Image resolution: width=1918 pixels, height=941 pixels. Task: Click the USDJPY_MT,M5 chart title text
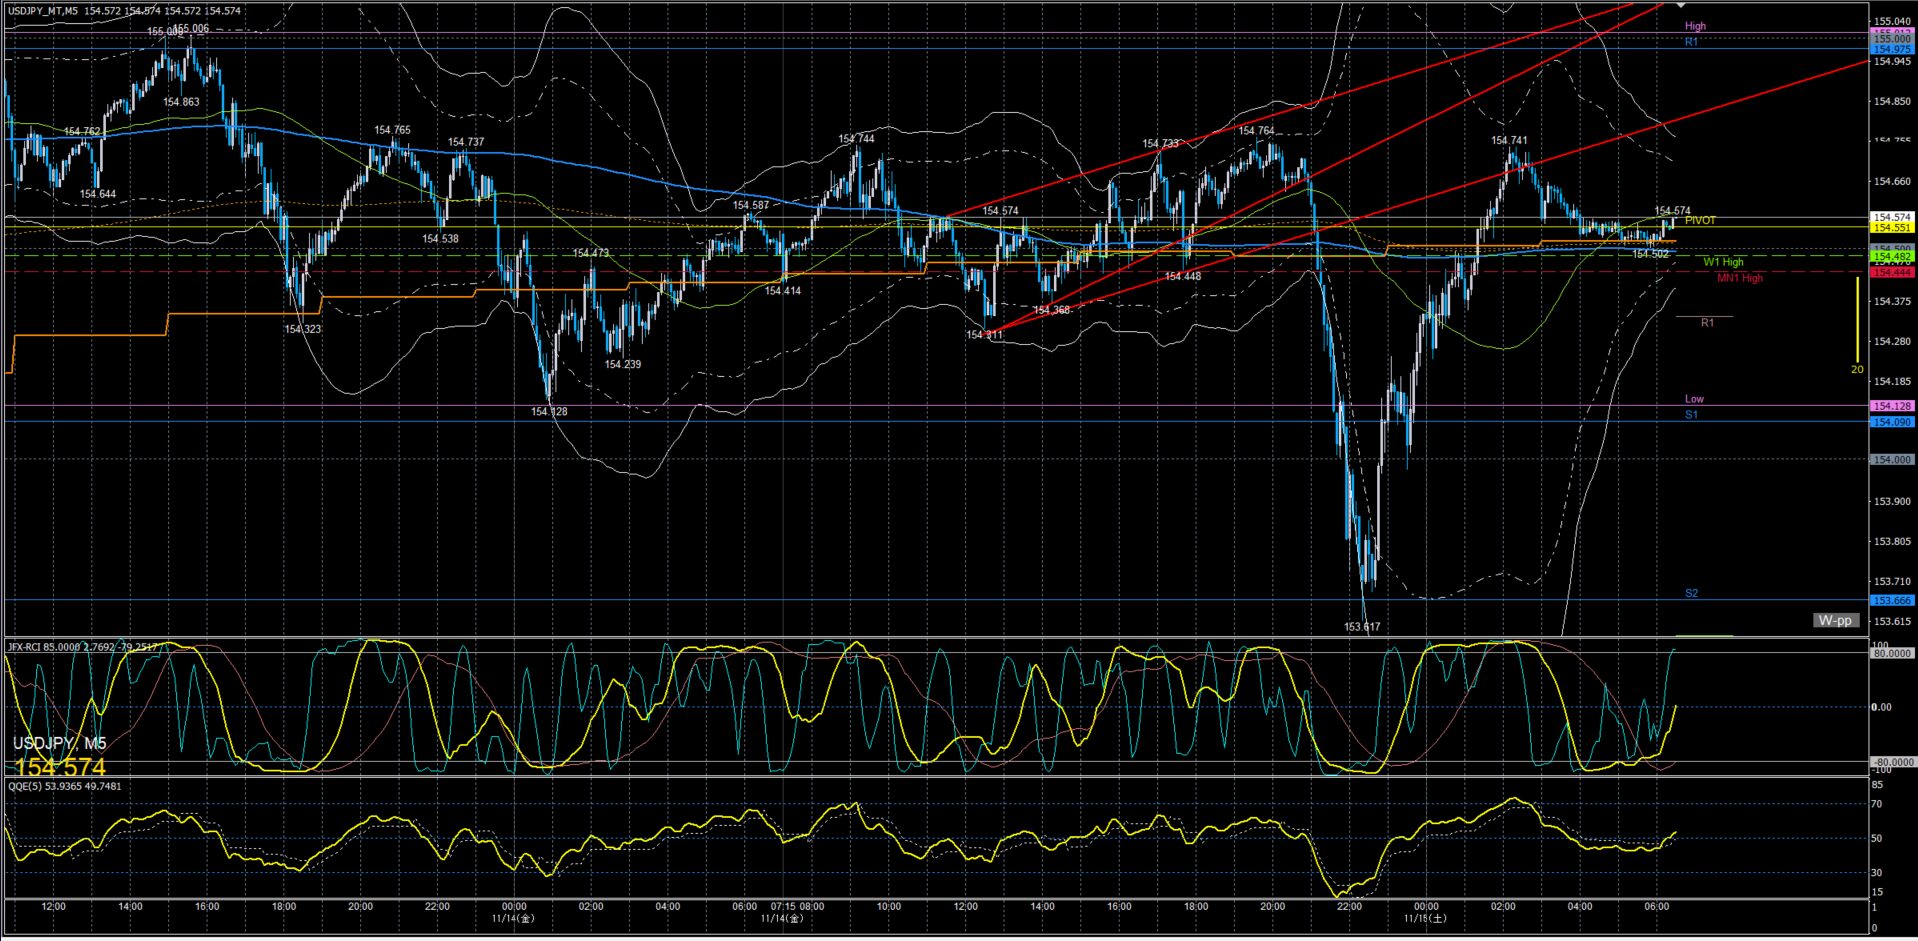click(x=43, y=11)
